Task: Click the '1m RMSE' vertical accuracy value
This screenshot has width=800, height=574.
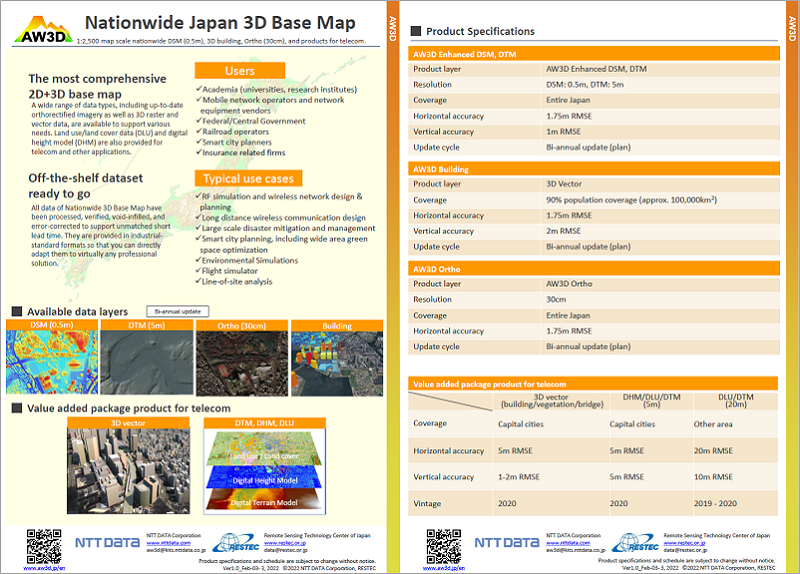Action: point(563,132)
